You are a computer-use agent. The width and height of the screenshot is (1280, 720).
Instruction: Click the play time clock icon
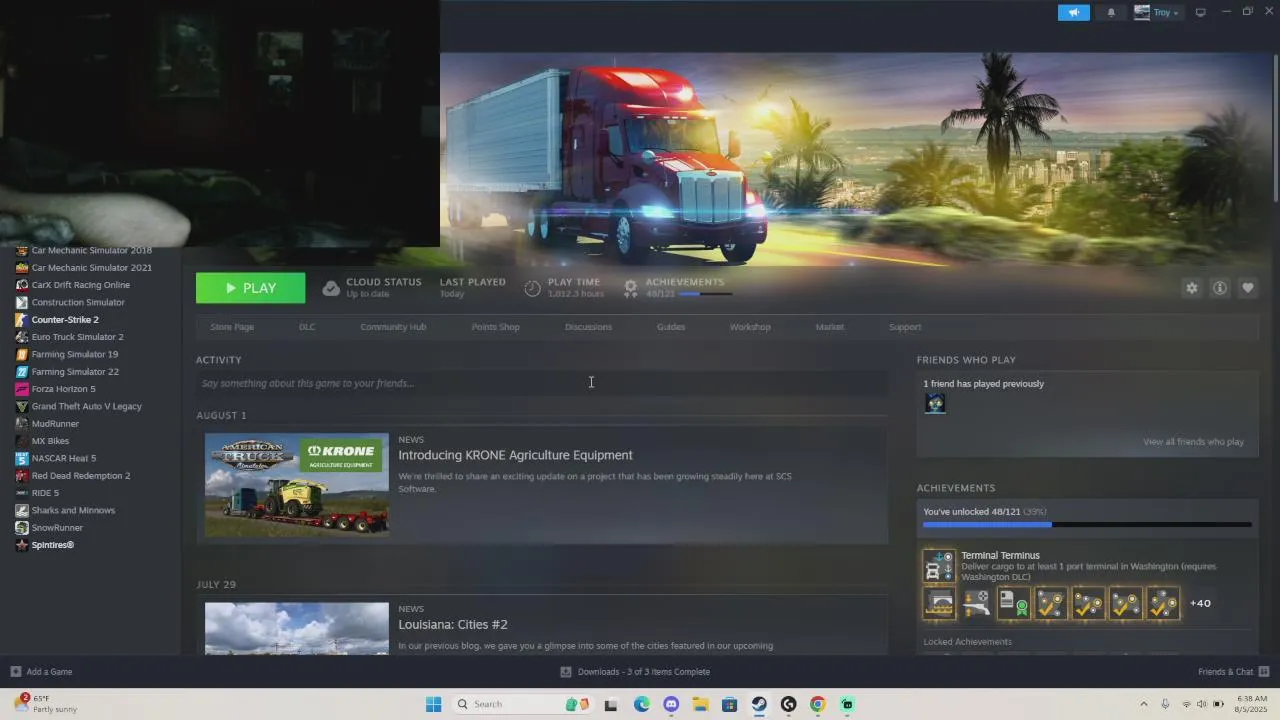[x=533, y=288]
